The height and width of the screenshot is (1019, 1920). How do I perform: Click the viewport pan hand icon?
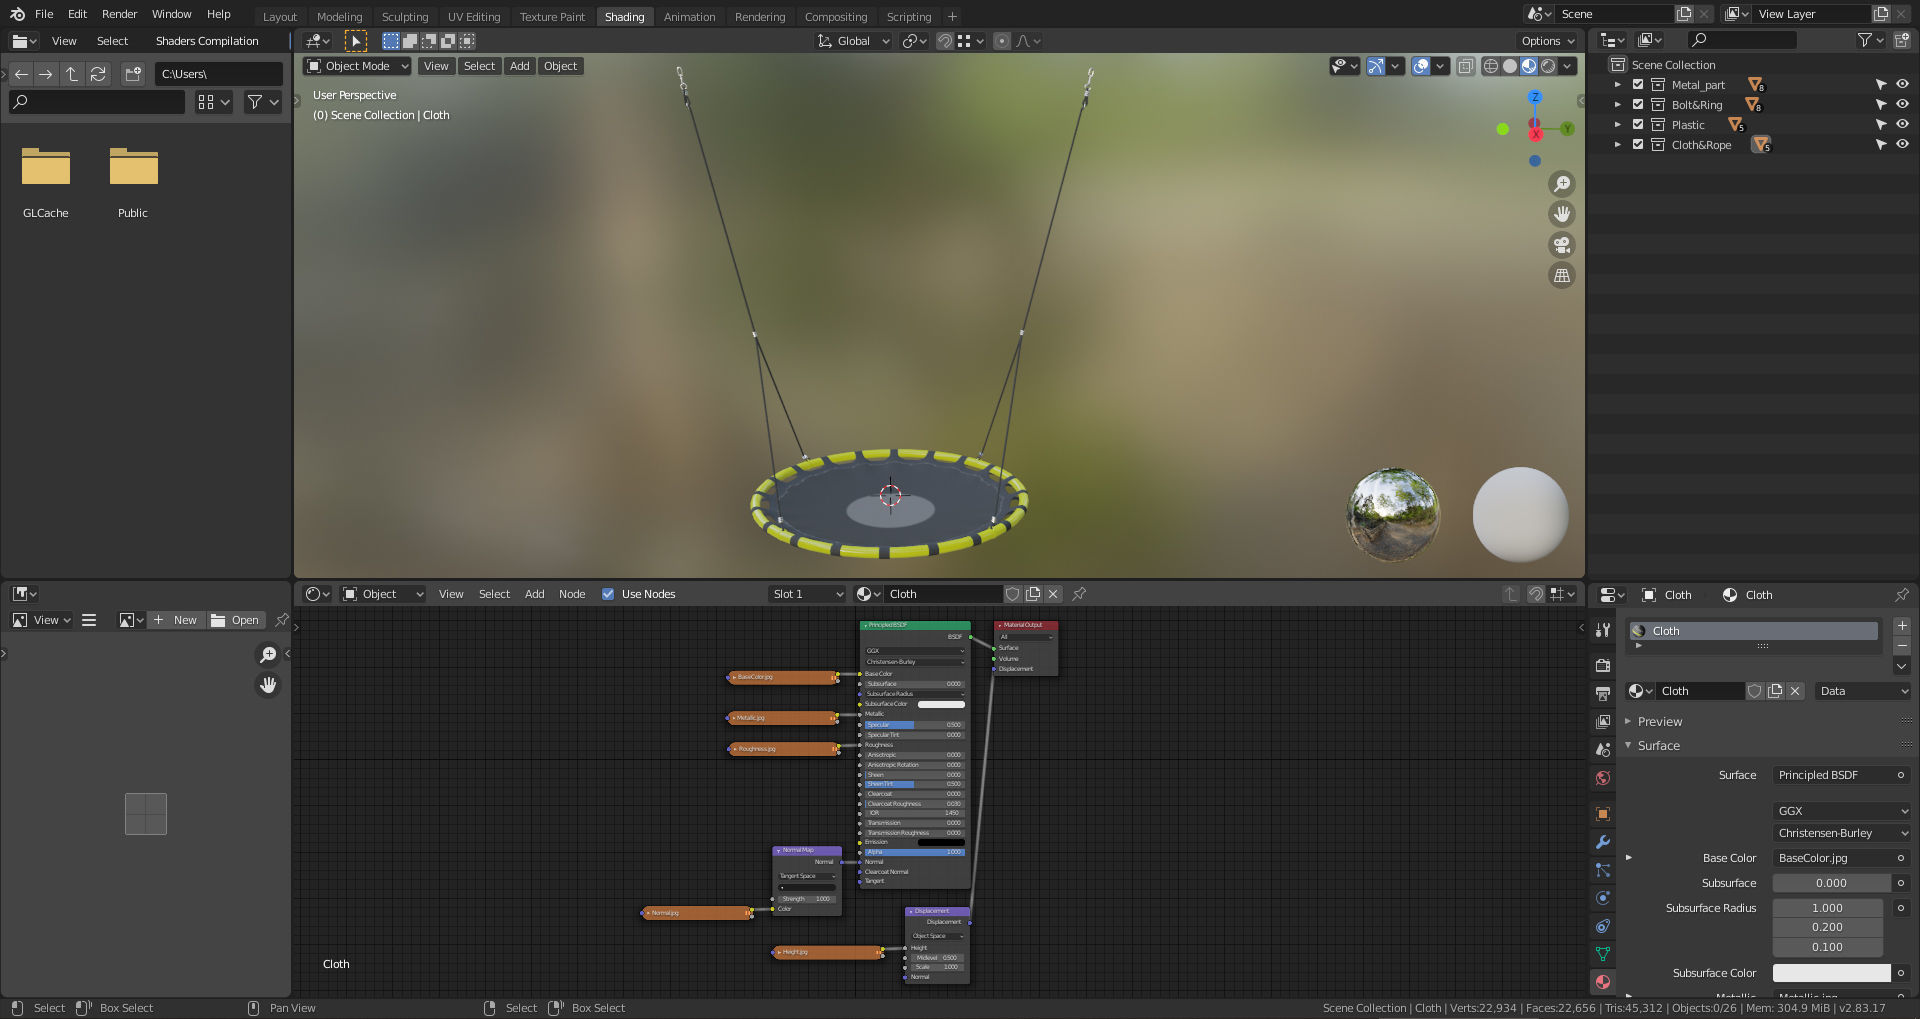point(1561,214)
